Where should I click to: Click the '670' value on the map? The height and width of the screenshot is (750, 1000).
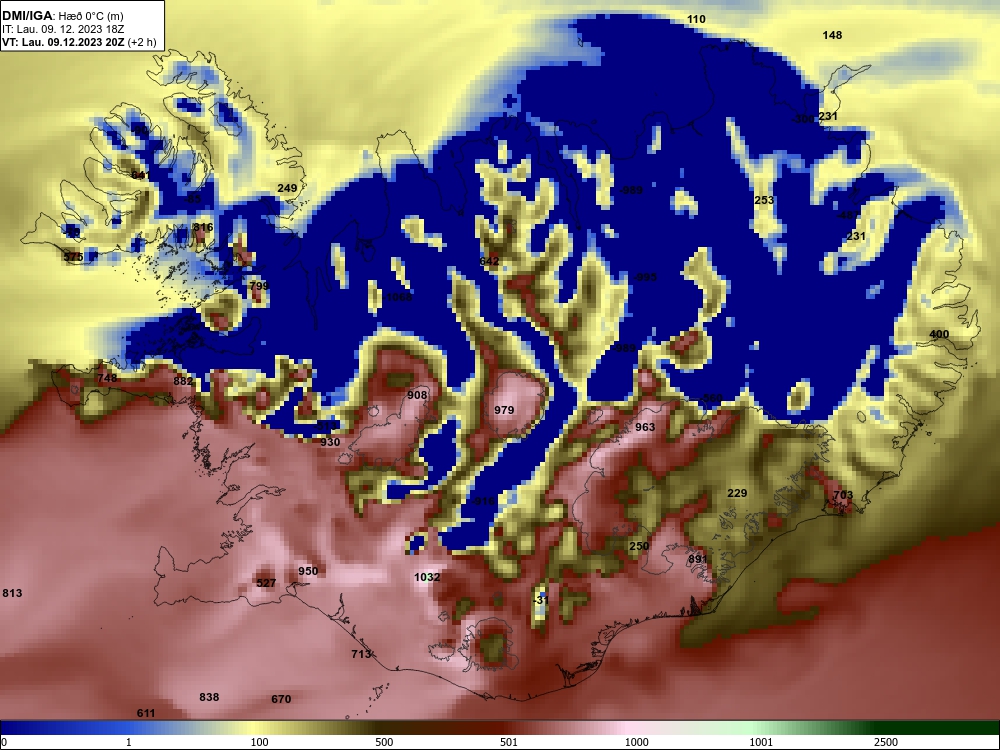point(281,700)
